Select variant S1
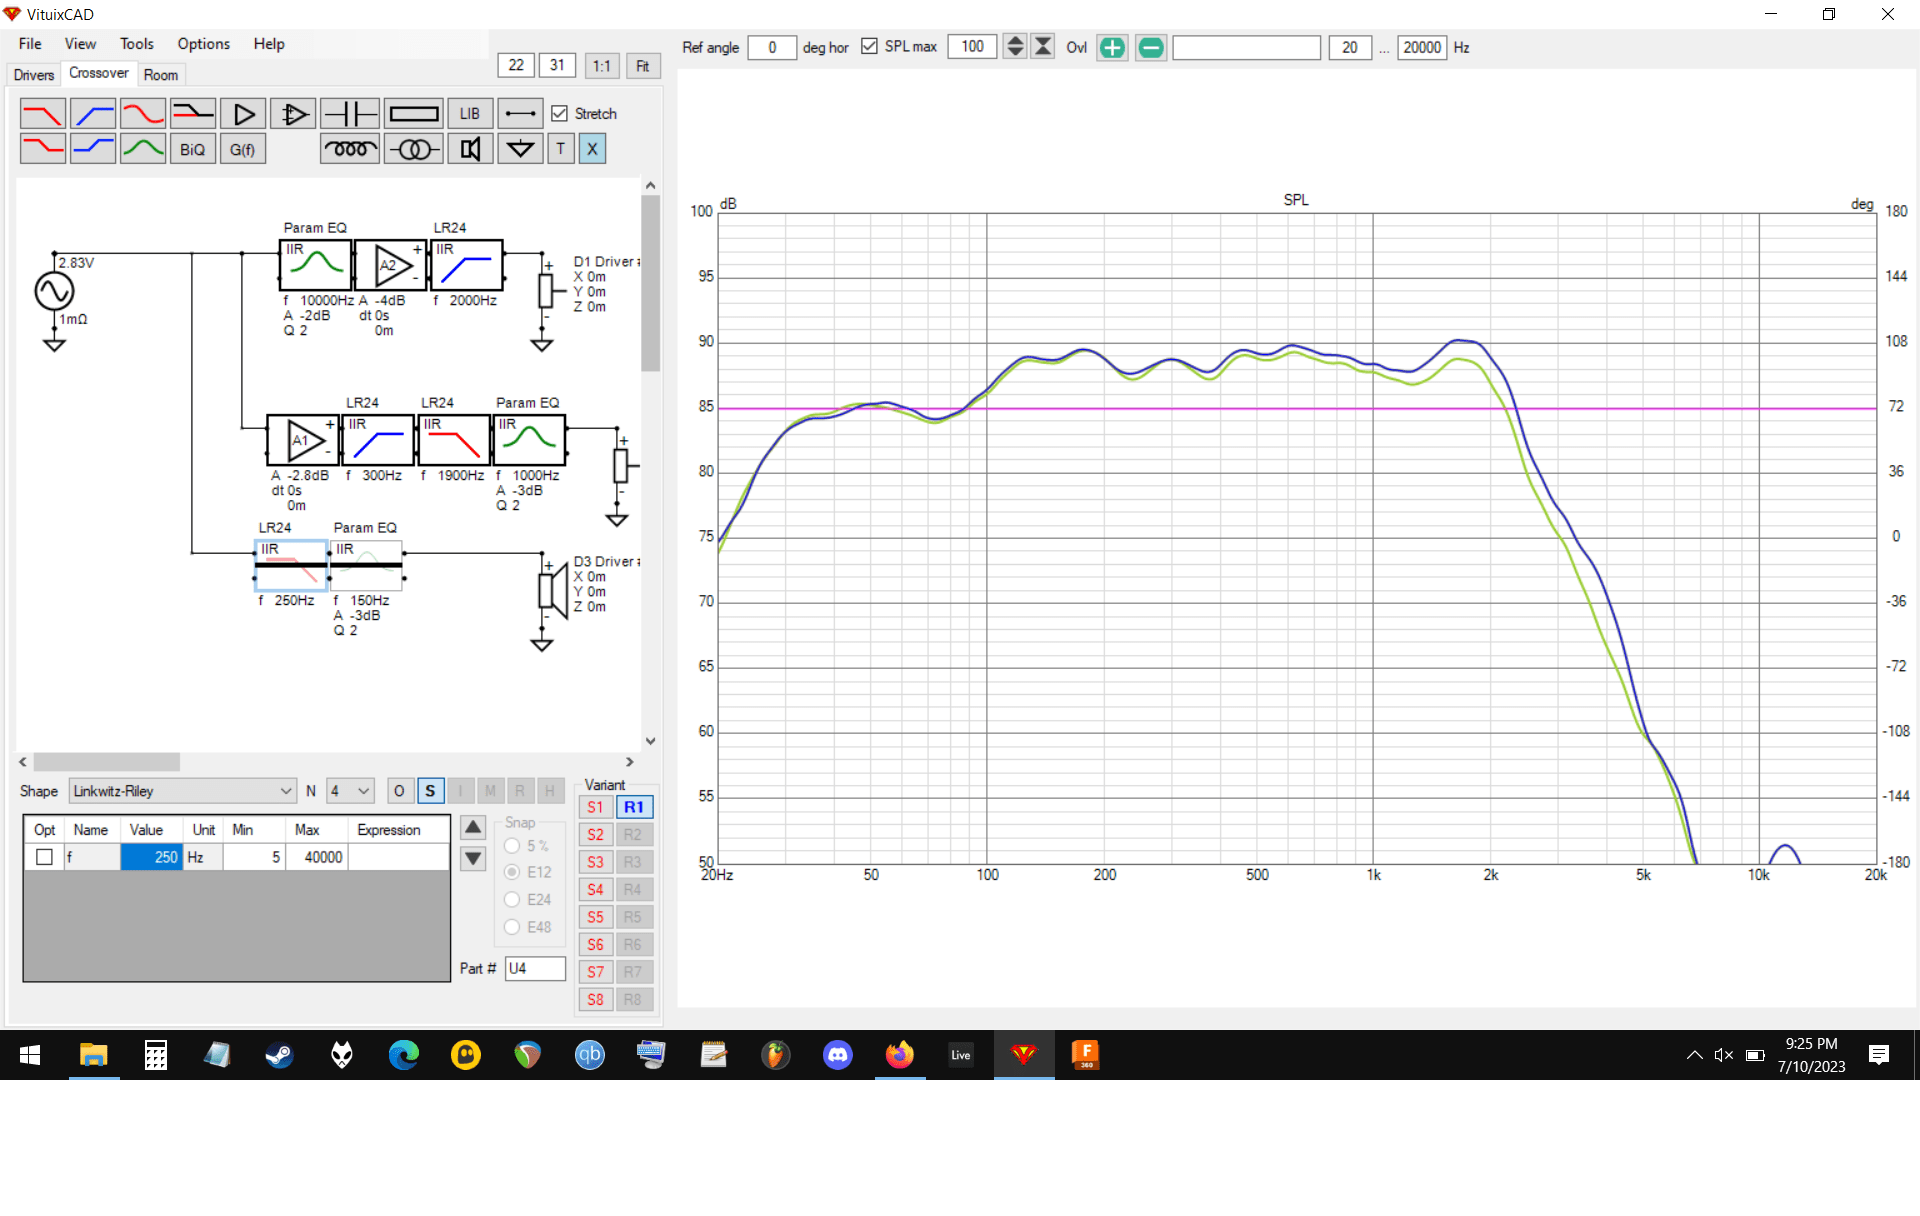 595,807
